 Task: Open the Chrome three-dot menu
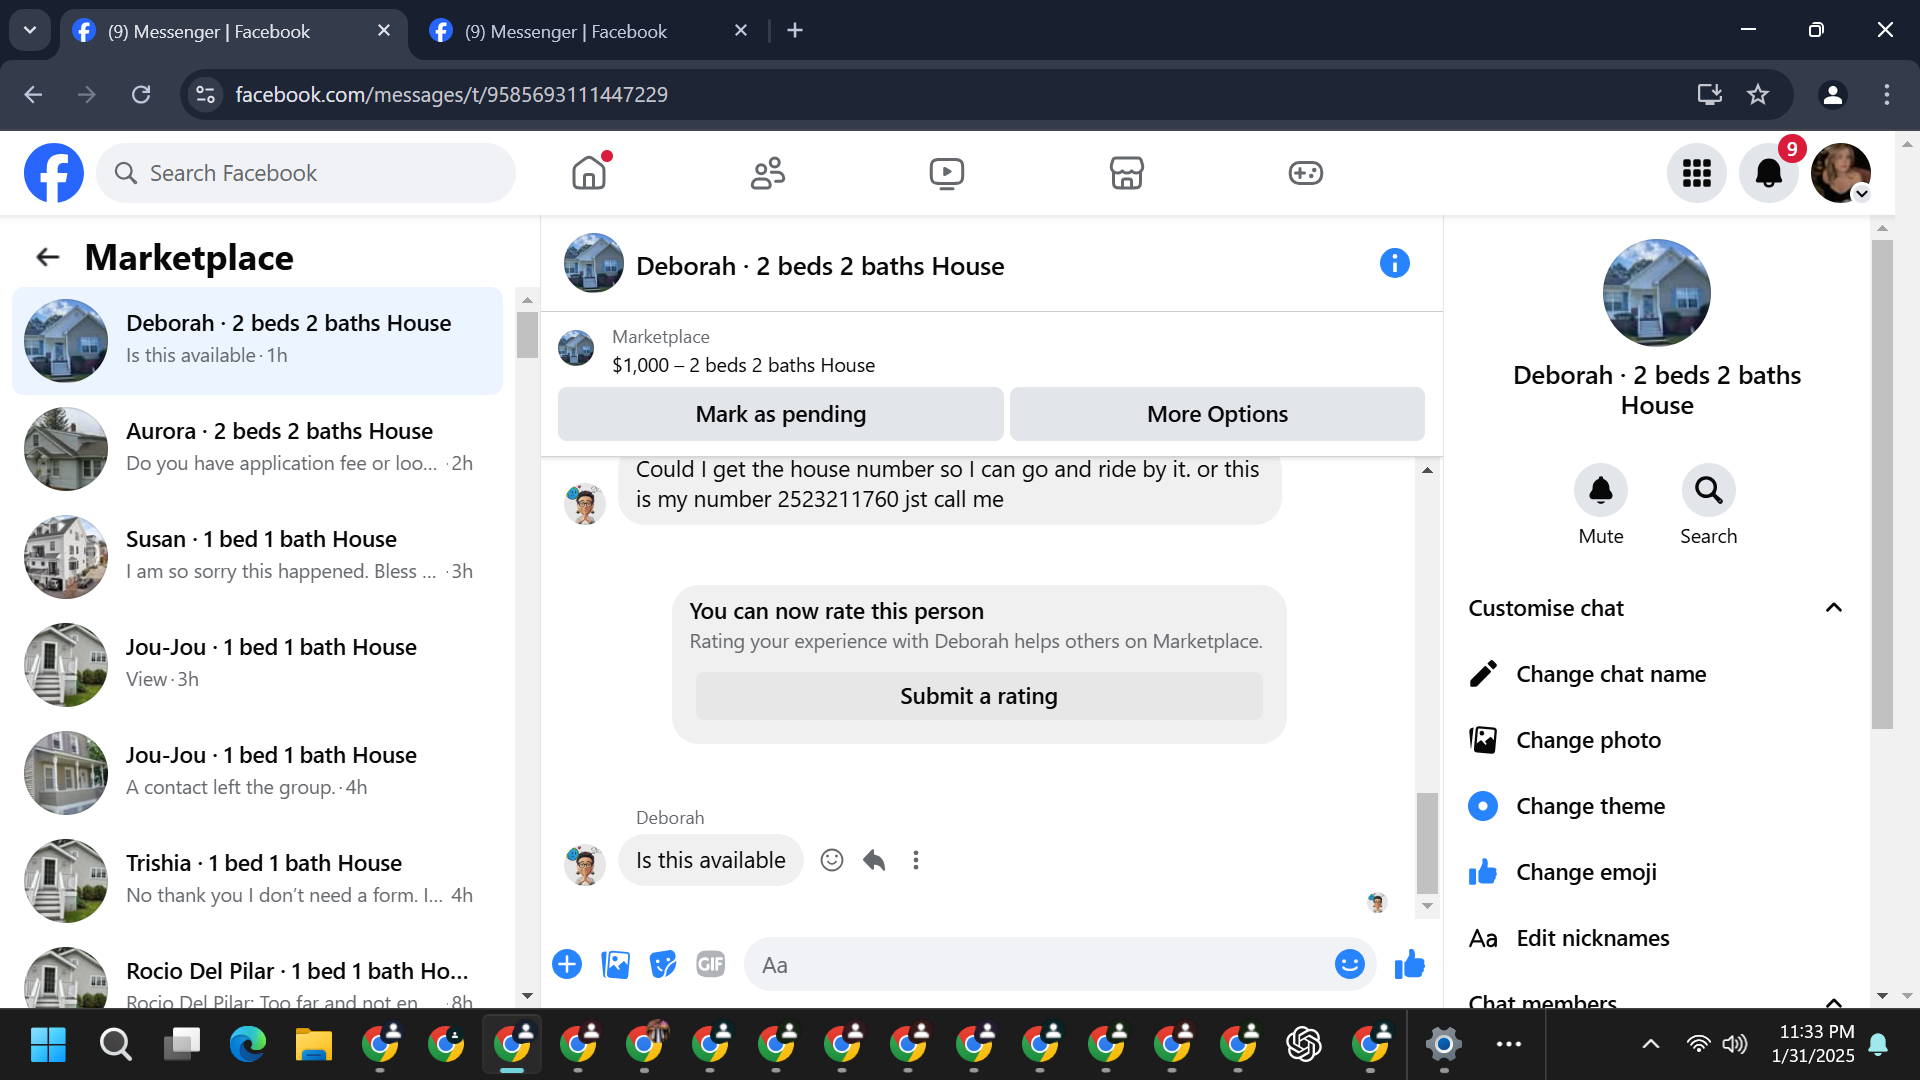(1887, 94)
